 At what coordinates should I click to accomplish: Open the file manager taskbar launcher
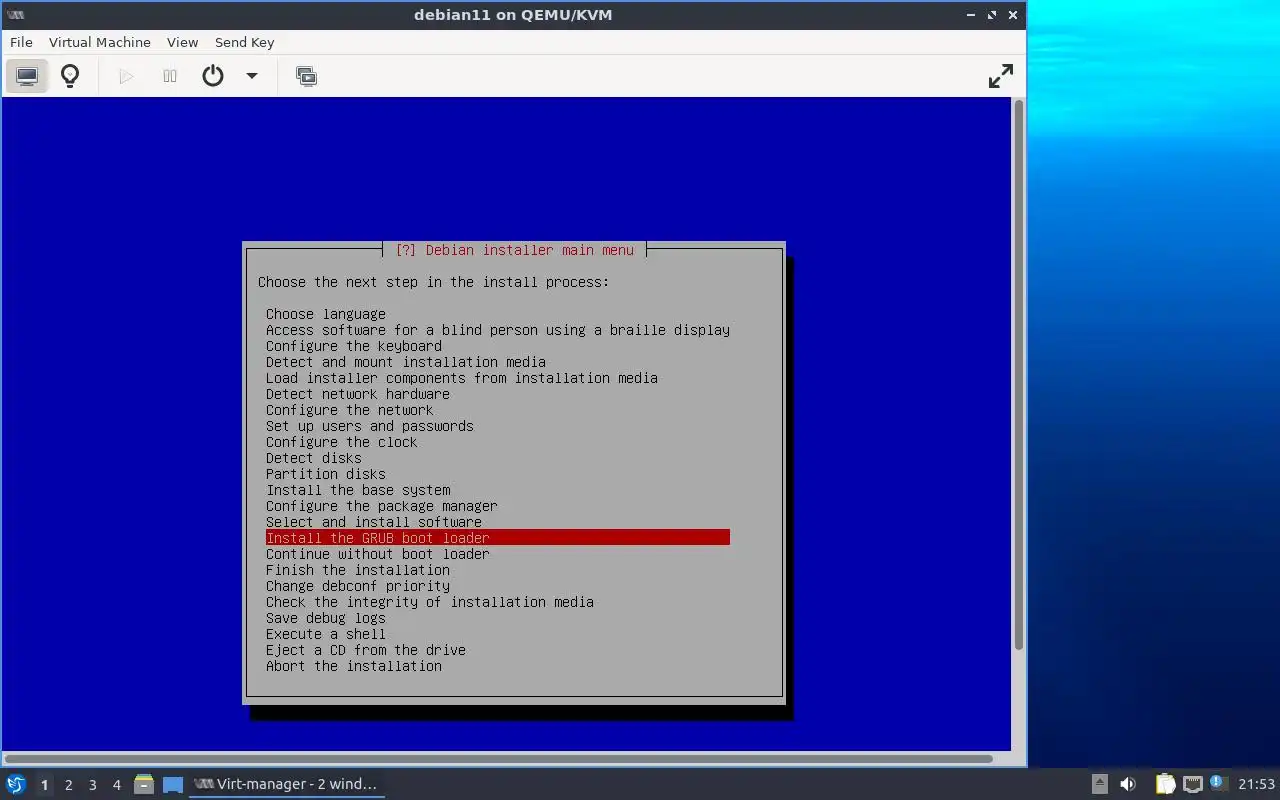(144, 785)
